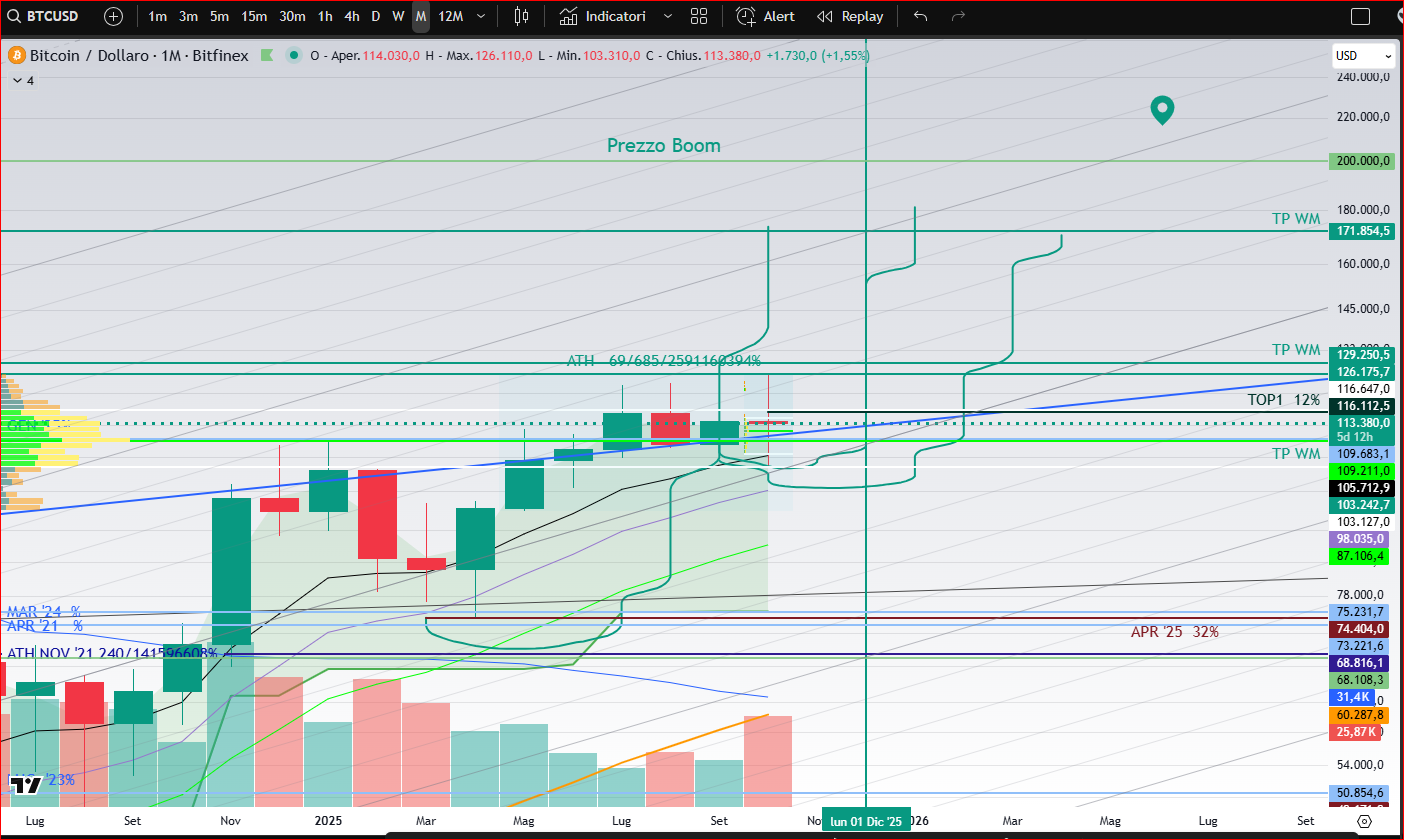Expand the timeframe interval dropdown arrow
Image resolution: width=1404 pixels, height=840 pixels.
coord(481,16)
